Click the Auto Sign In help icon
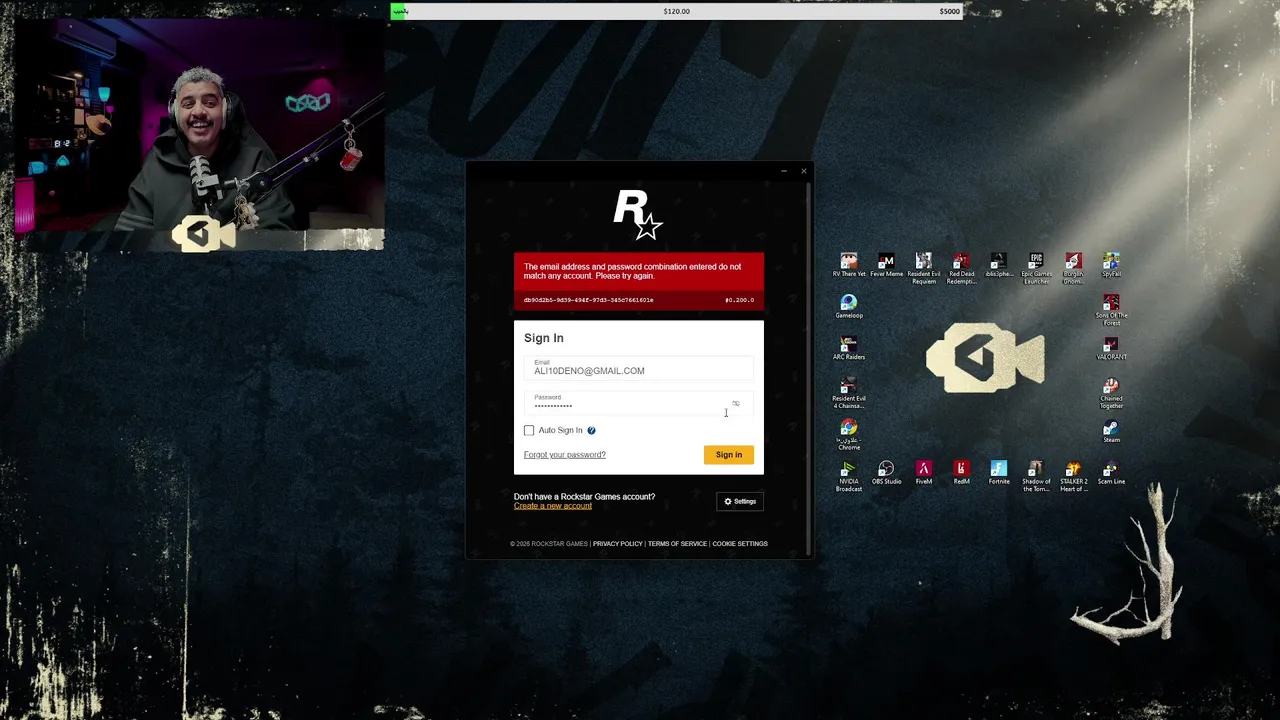The image size is (1280, 720). point(591,430)
